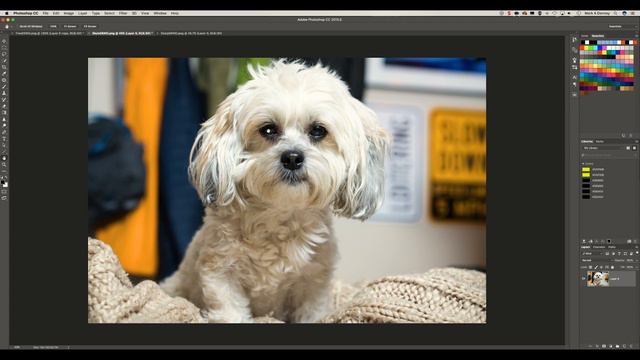Select the Crop tool
Viewport: 640px width, 360px height.
(x=4, y=67)
